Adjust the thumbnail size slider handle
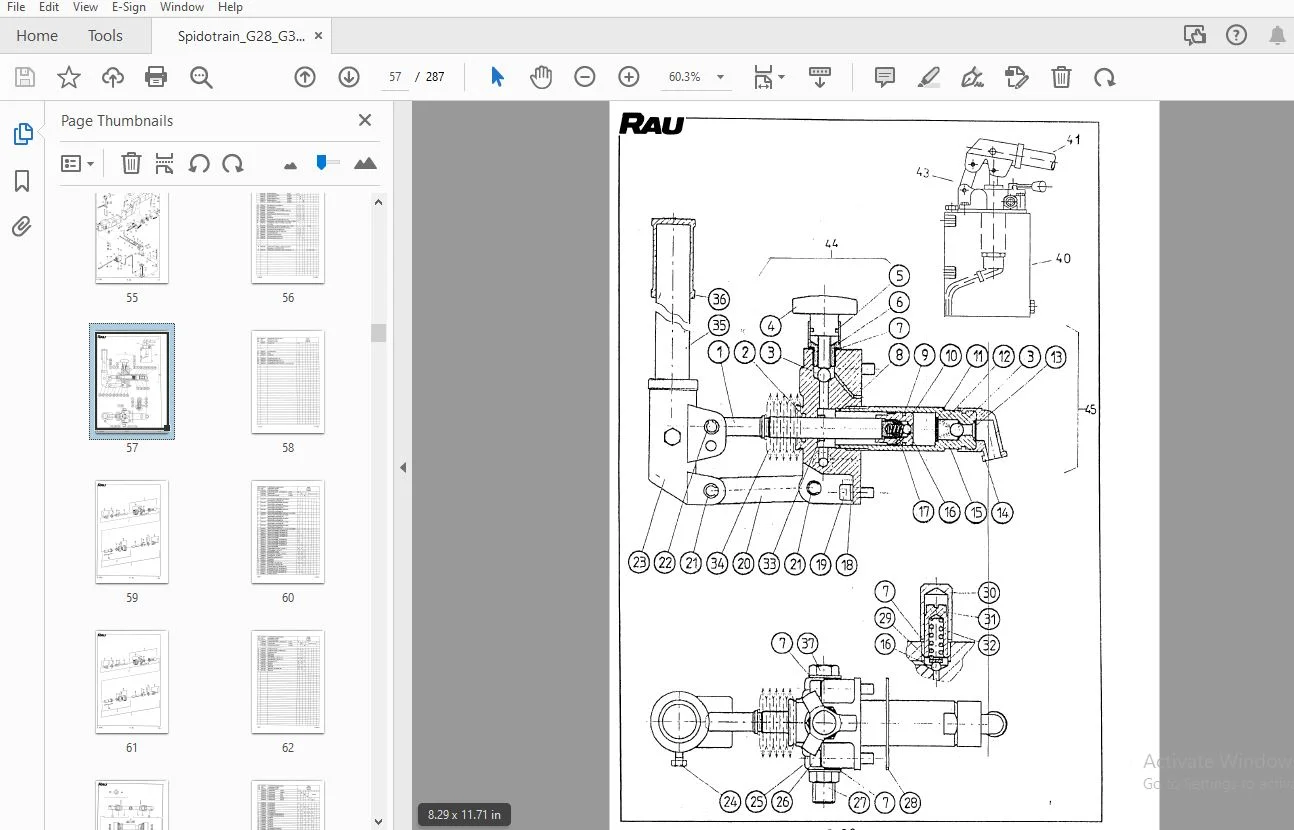Viewport: 1294px width, 830px height. click(321, 162)
